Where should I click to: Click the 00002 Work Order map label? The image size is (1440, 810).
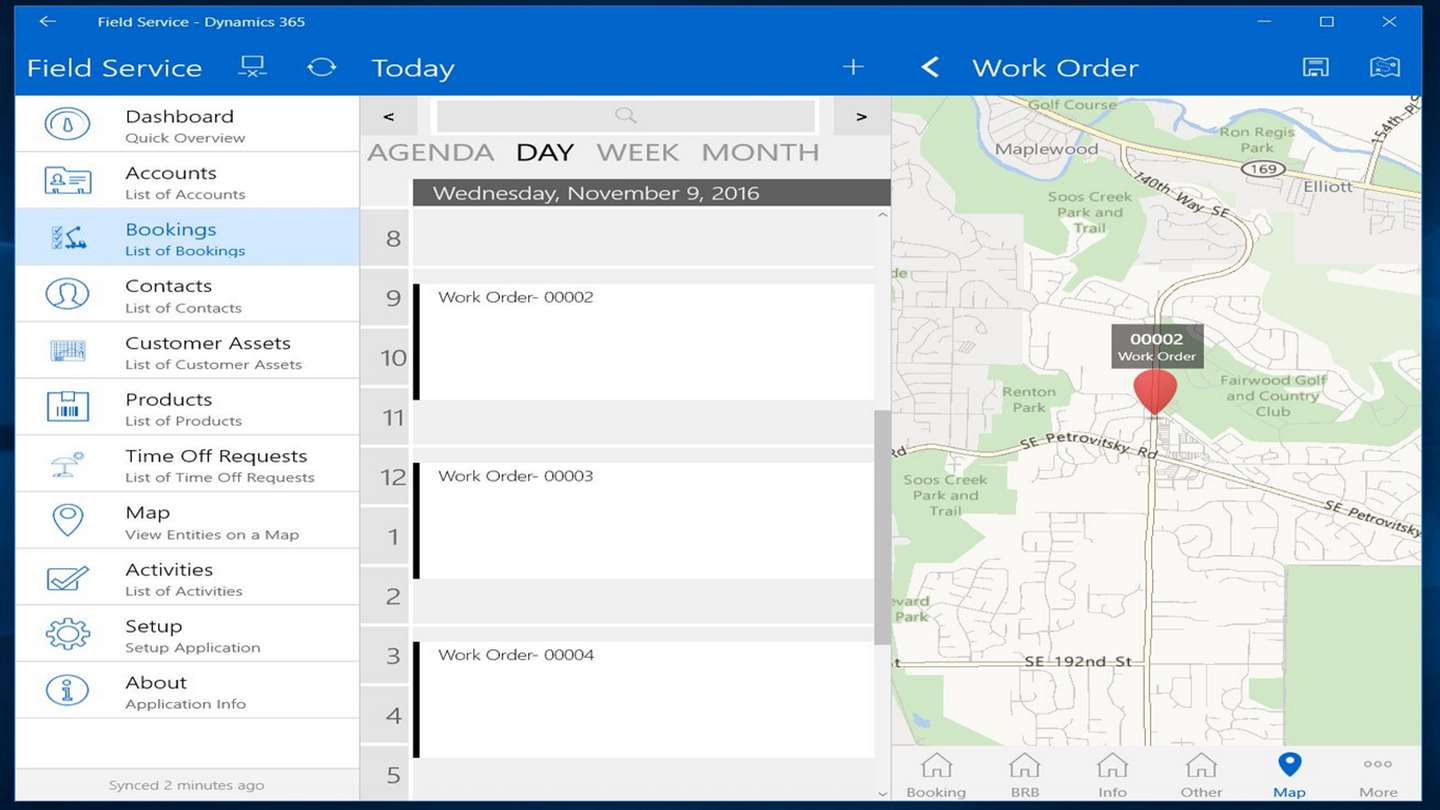[1157, 346]
